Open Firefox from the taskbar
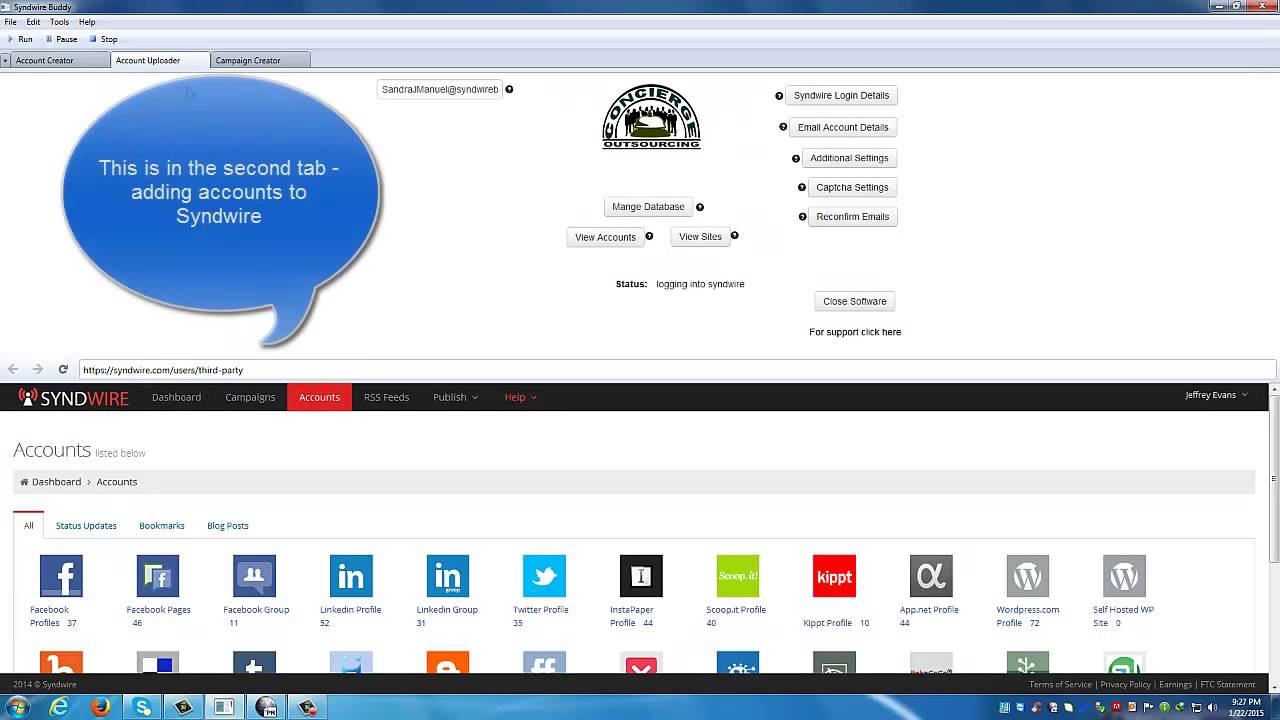Image resolution: width=1280 pixels, height=720 pixels. [x=101, y=707]
